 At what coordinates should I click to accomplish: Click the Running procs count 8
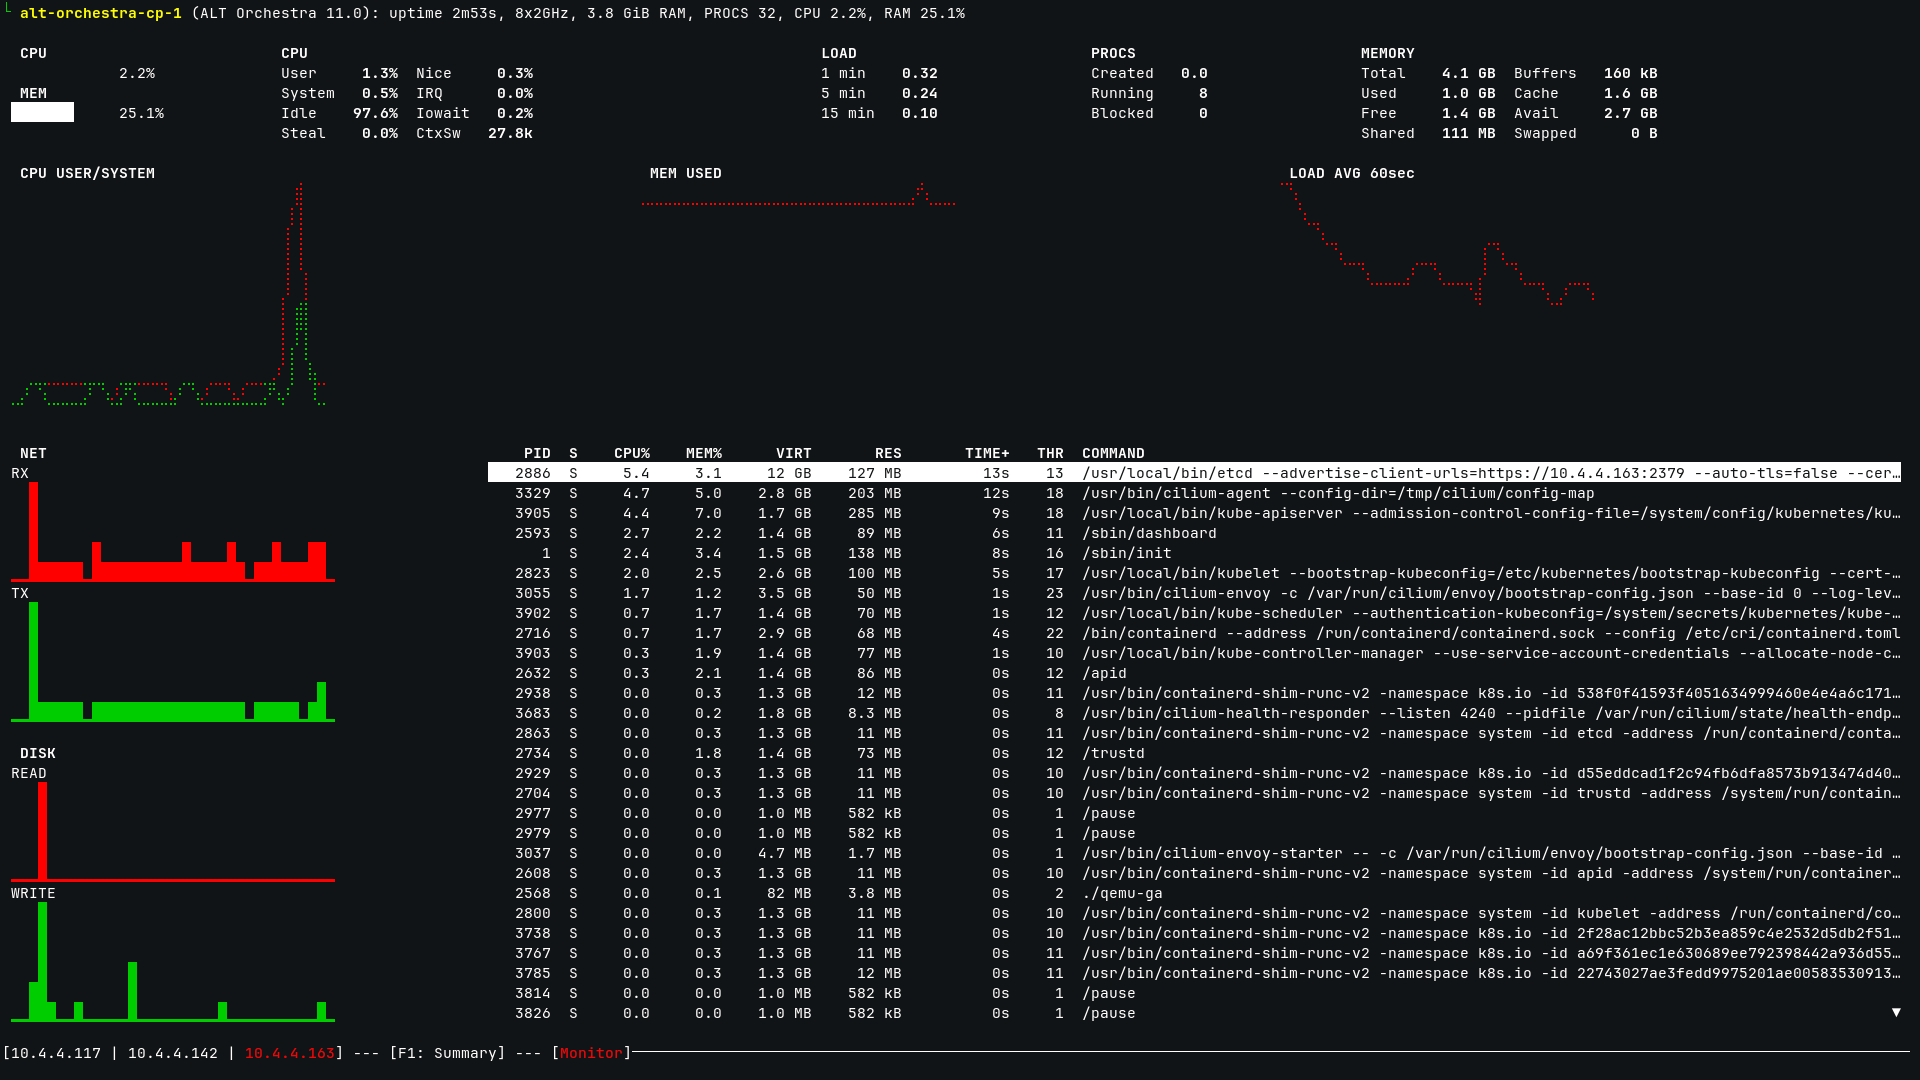click(x=1203, y=93)
